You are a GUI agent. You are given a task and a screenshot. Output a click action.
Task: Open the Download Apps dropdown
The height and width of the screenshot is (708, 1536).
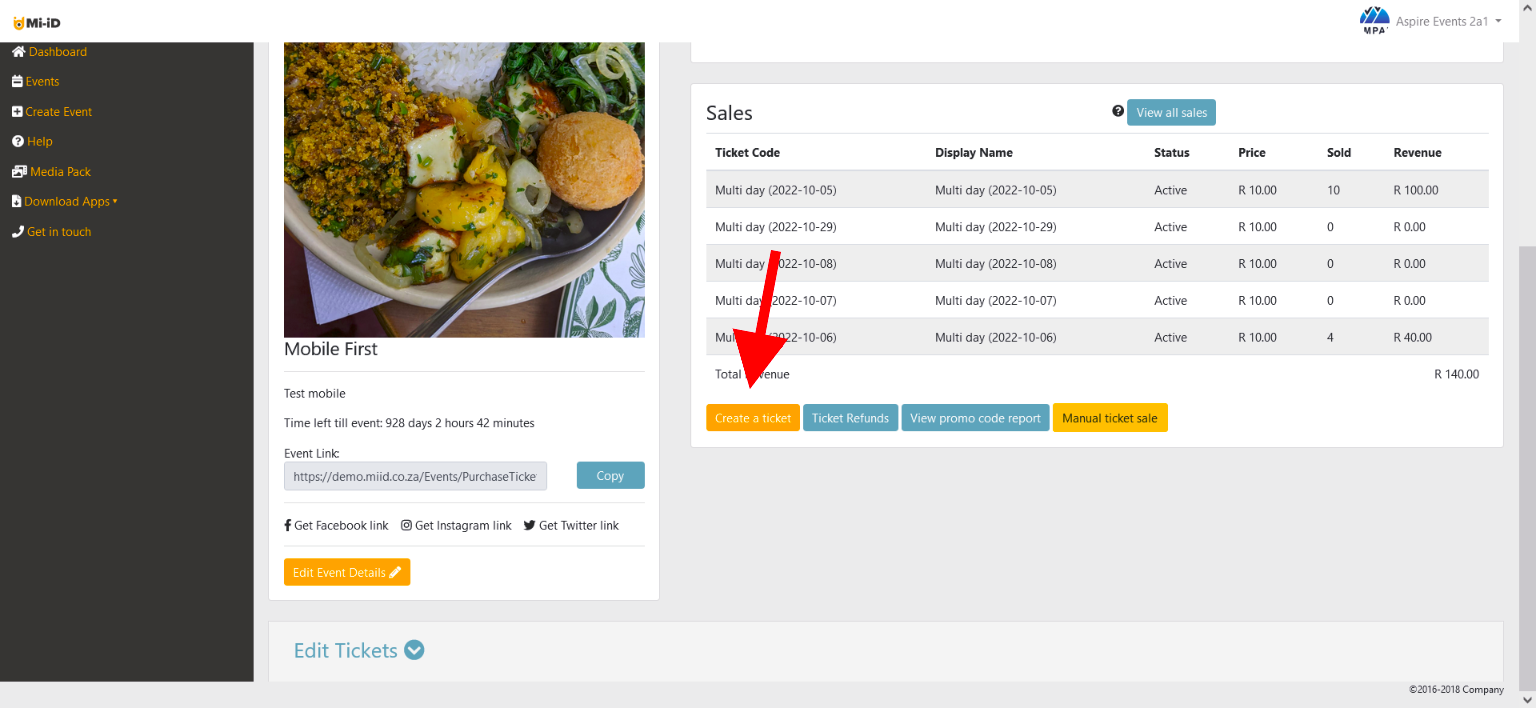click(65, 202)
